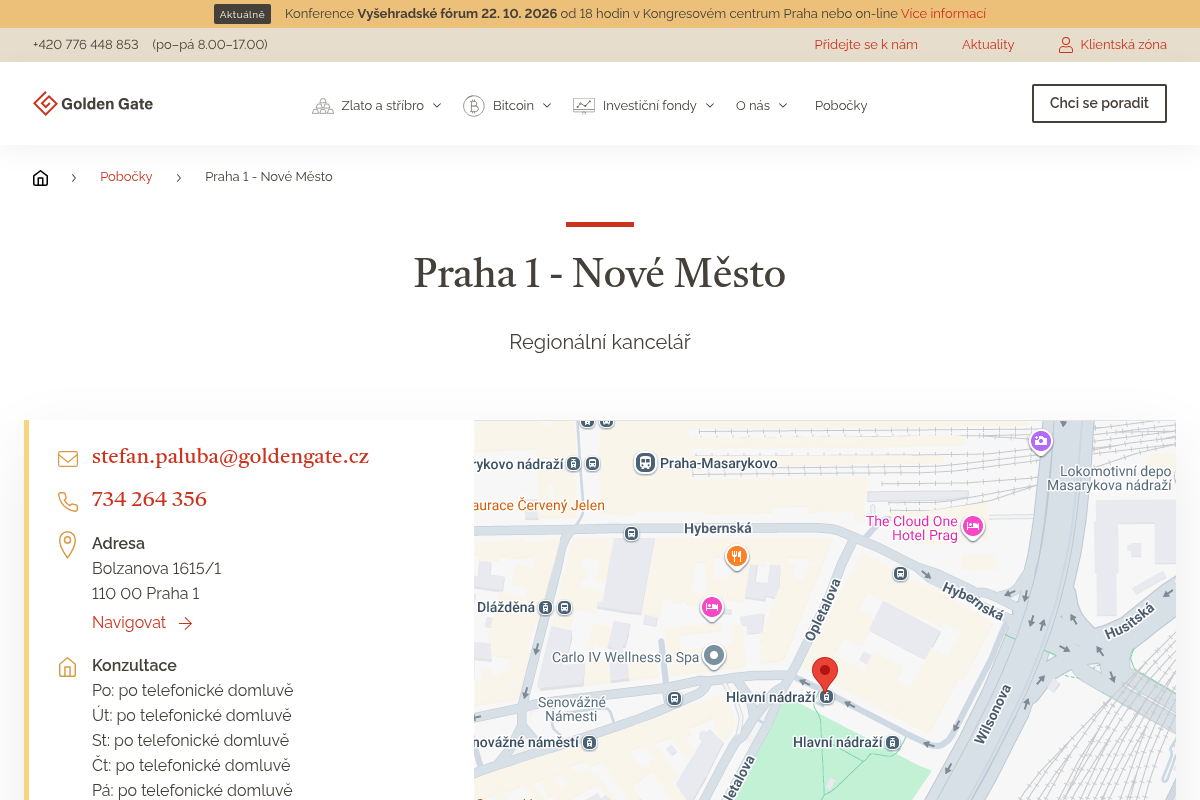The image size is (1200, 800).
Task: Click the arrow icon next to Navigovat
Action: 185,623
